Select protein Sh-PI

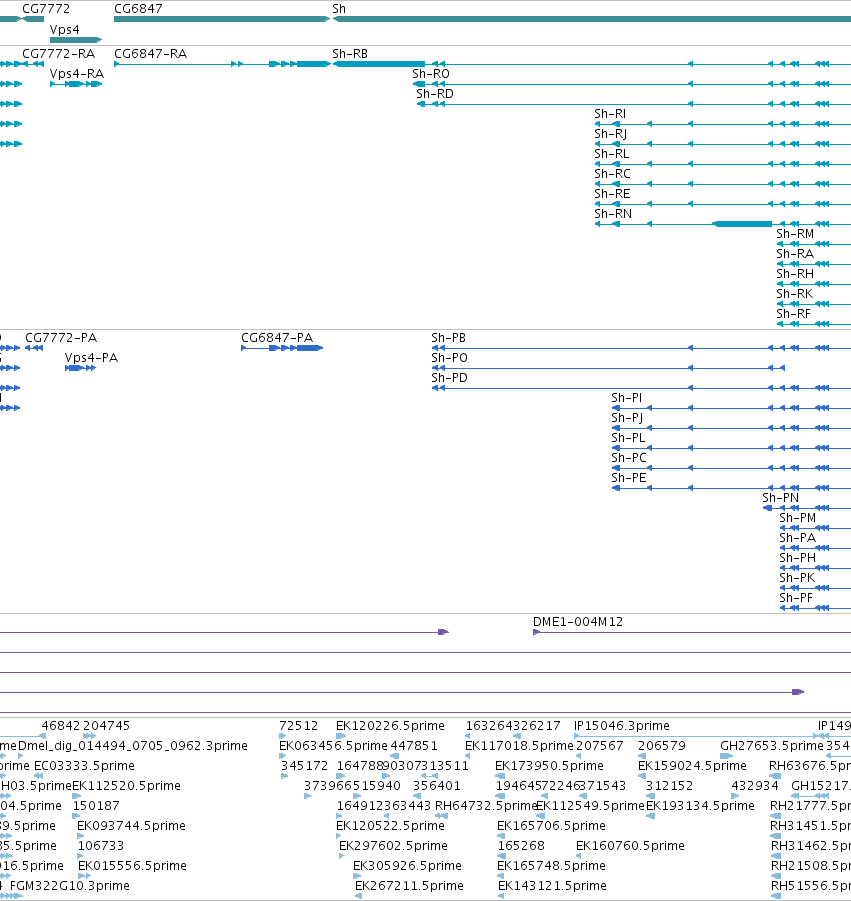click(627, 398)
